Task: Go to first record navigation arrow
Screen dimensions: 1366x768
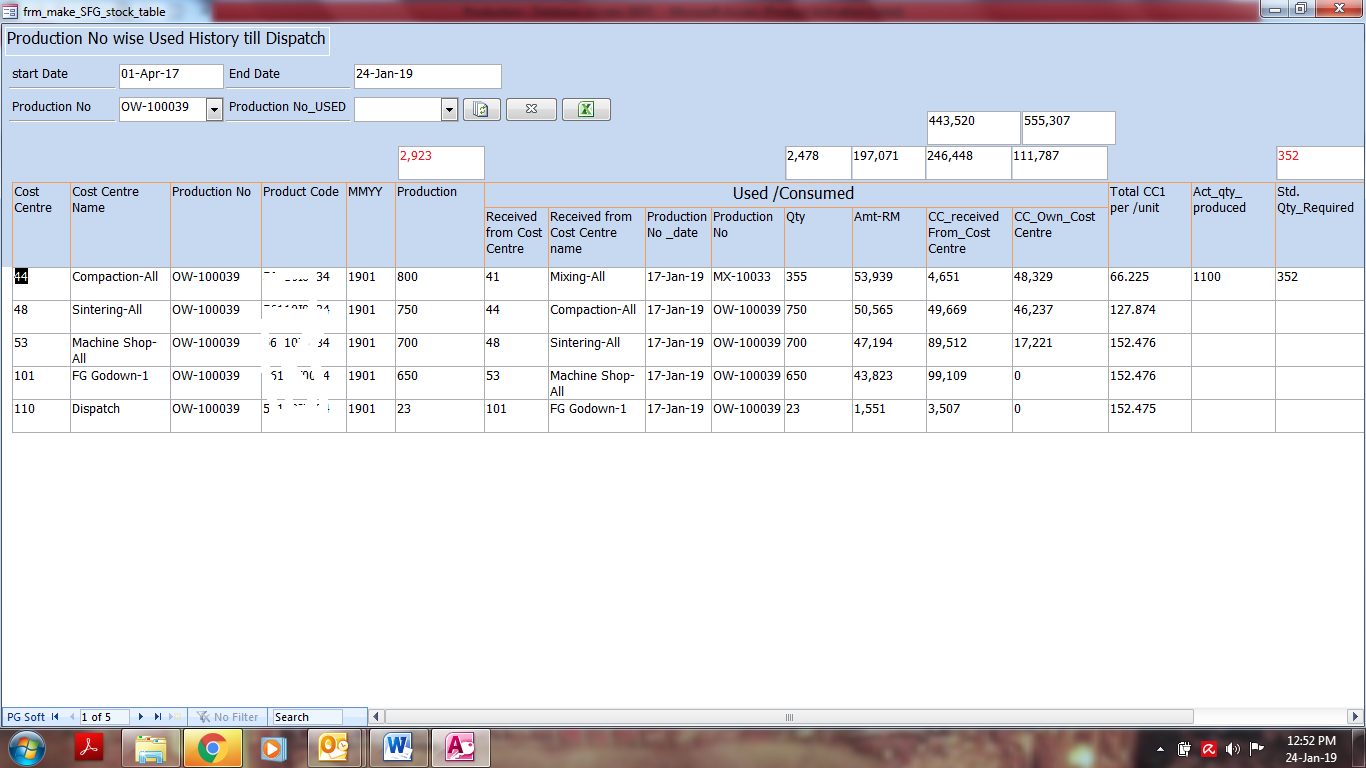Action: coord(55,717)
